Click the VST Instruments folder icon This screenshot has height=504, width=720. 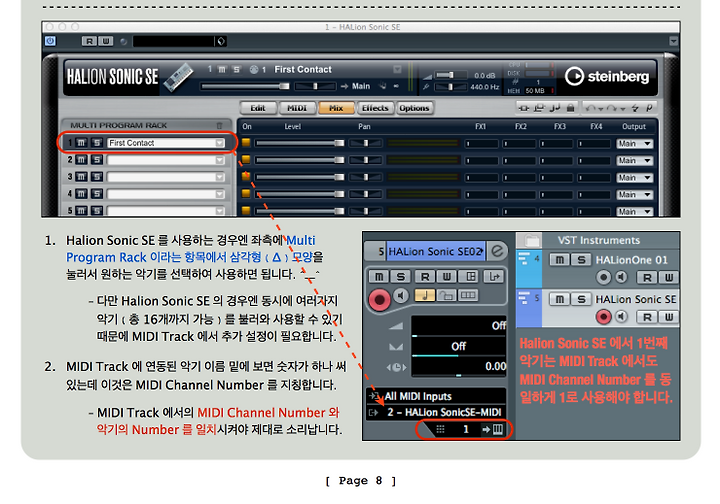tap(530, 240)
